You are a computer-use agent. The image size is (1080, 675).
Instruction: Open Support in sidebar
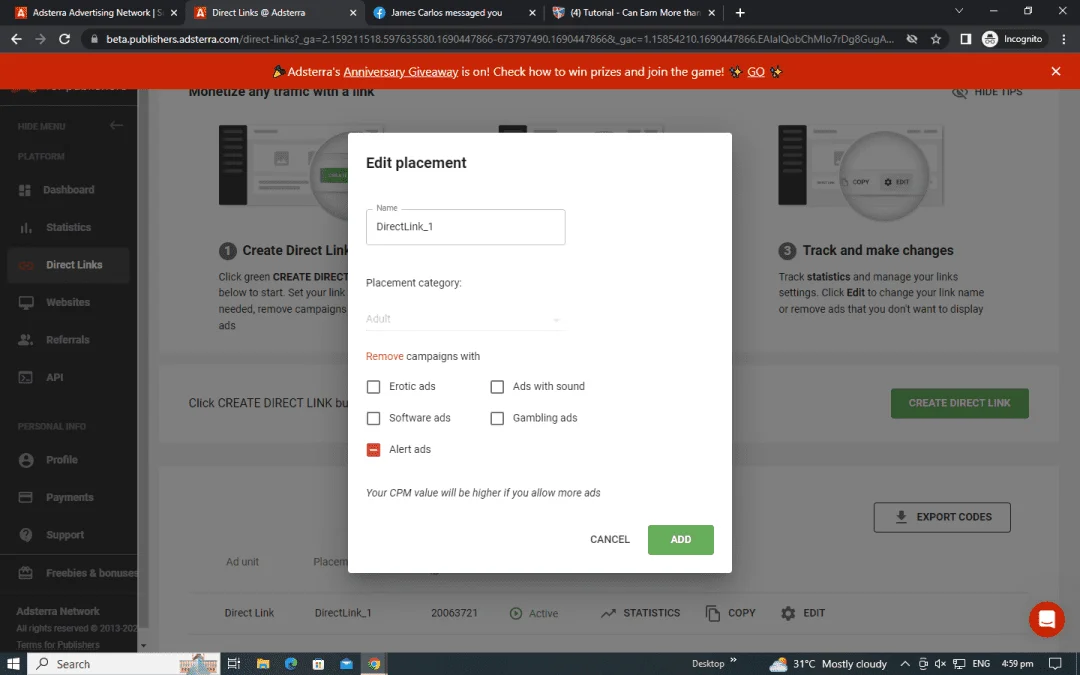68,534
